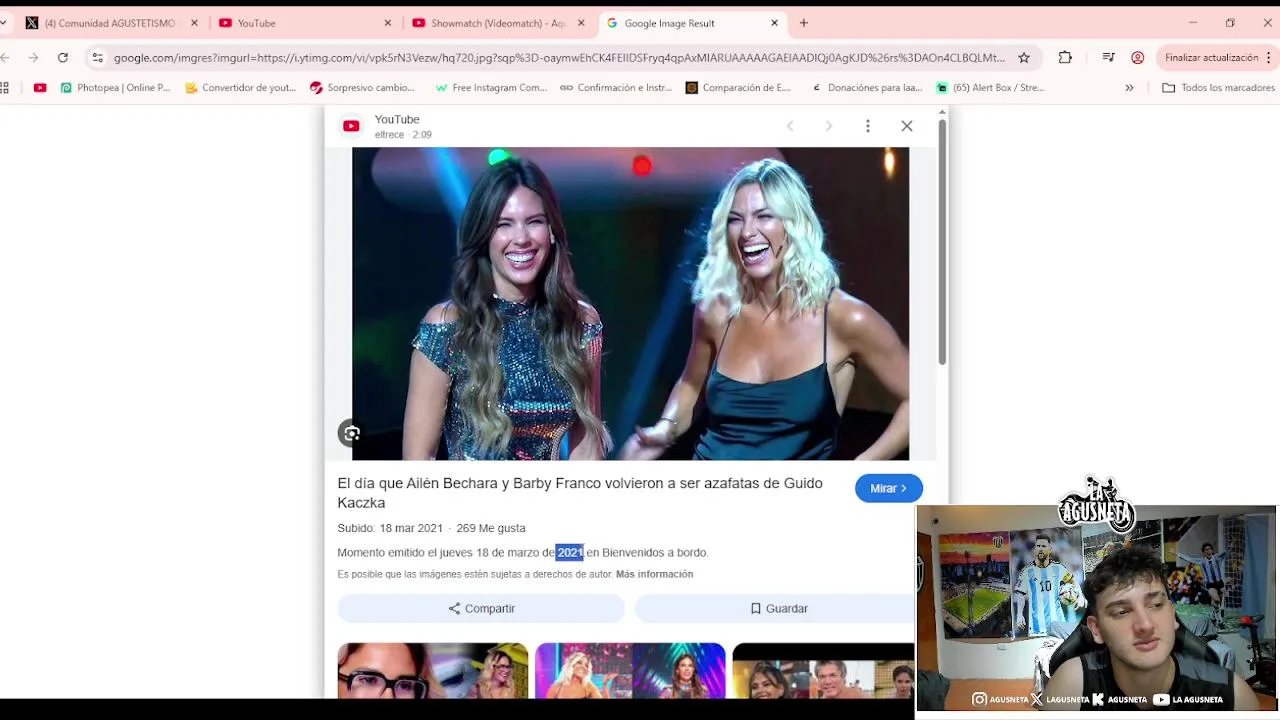Switch to the YouTube browser tab
Viewport: 1280px width, 720px height.
click(257, 23)
